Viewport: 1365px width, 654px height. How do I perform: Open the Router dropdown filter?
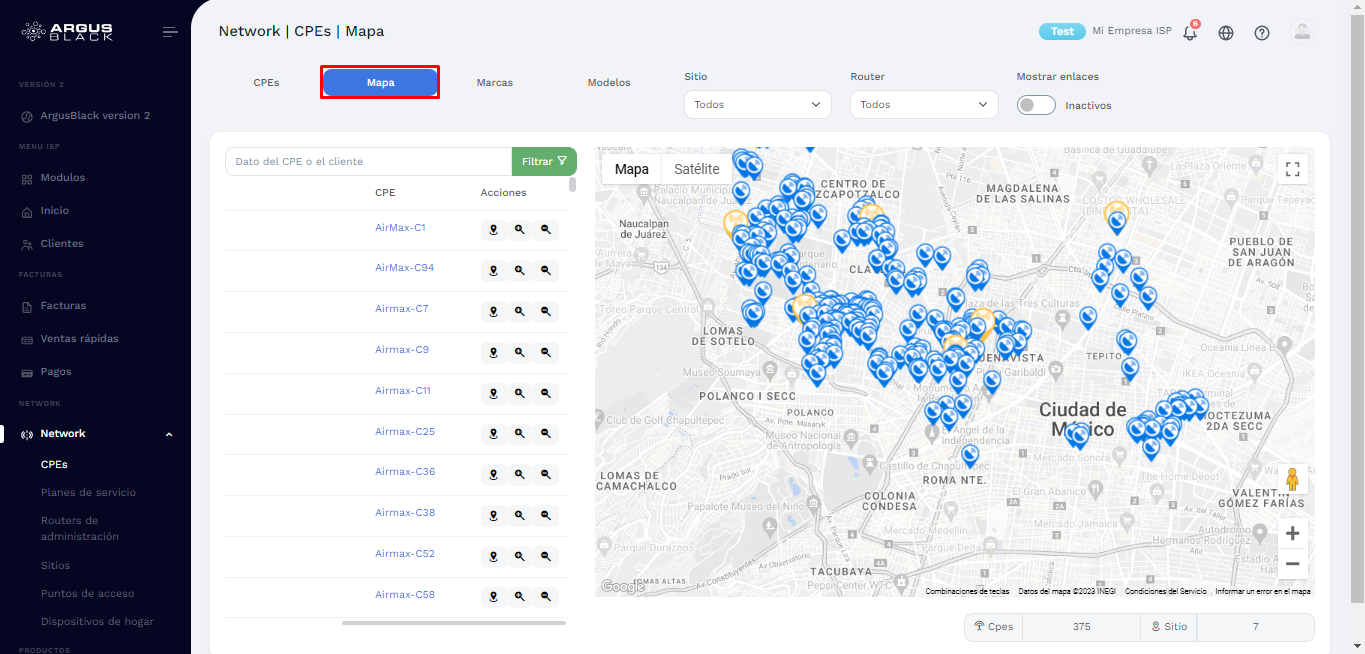[923, 104]
